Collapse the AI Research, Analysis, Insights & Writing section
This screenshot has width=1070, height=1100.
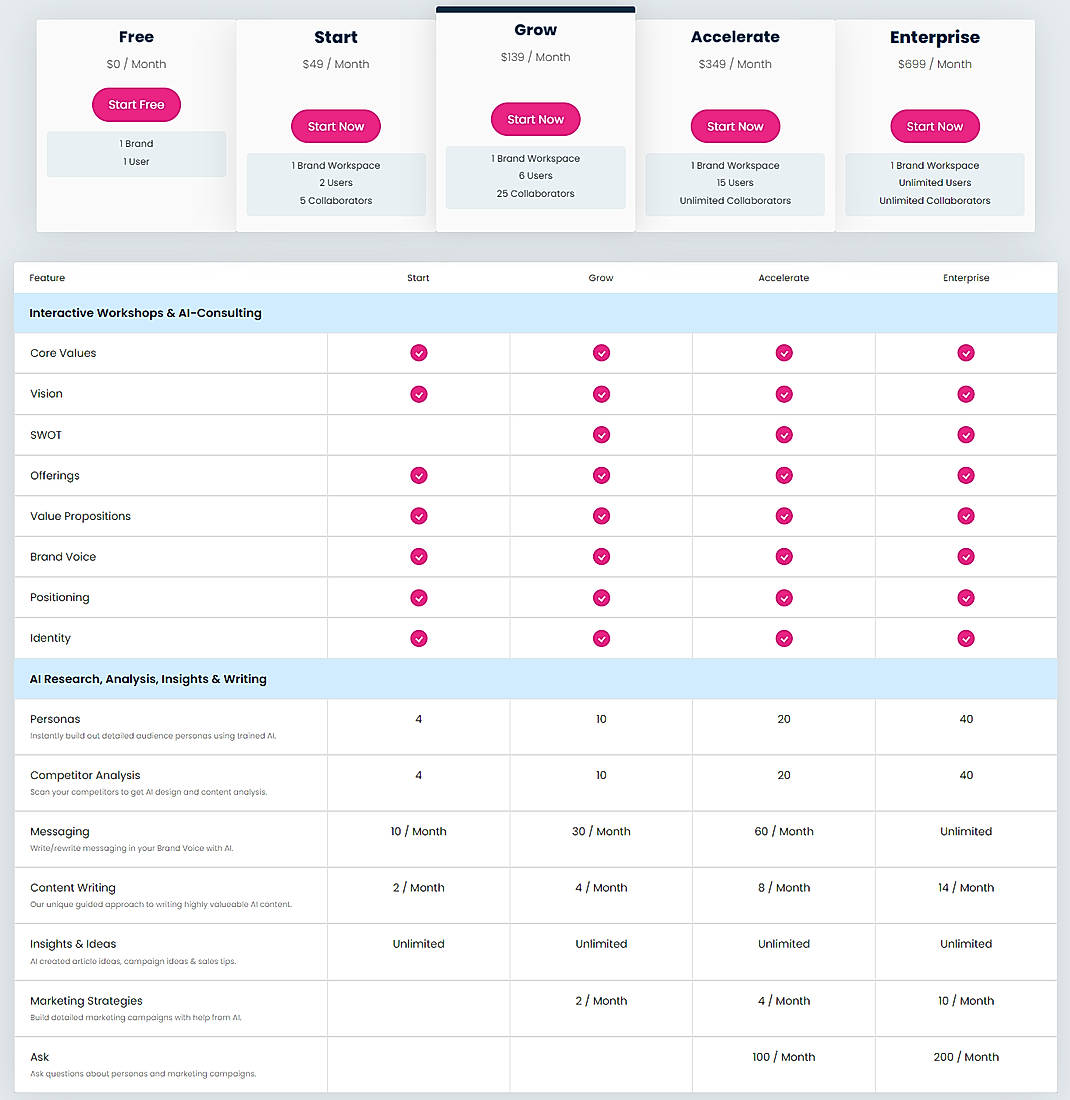pos(148,679)
